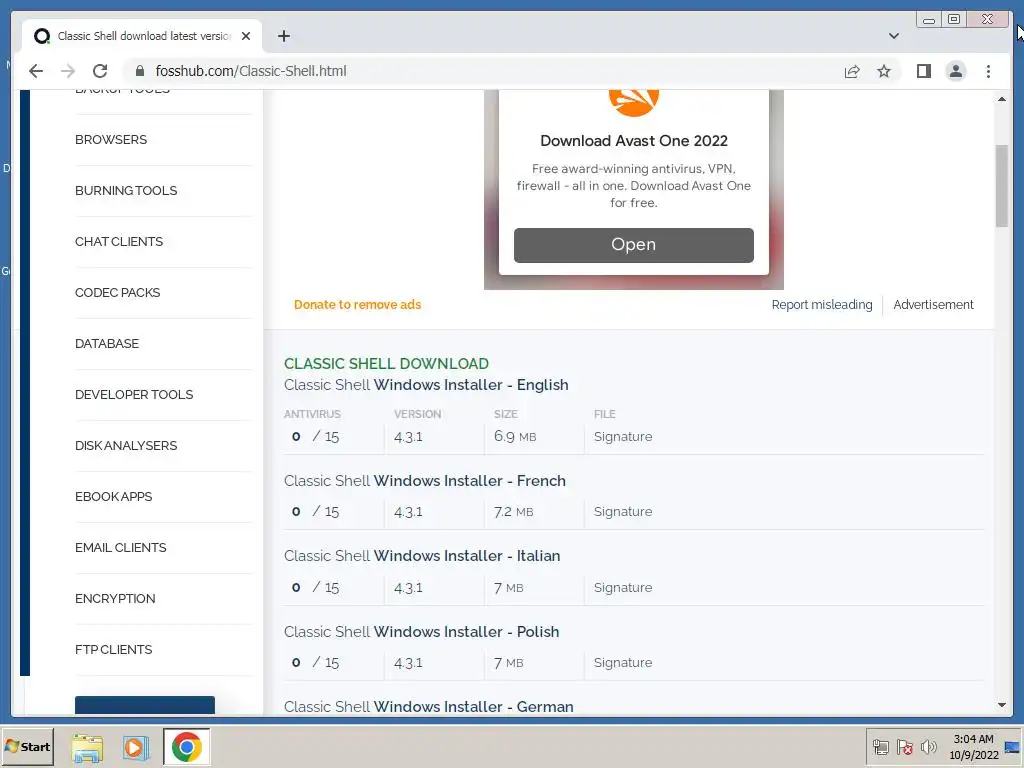The height and width of the screenshot is (768, 1024).
Task: Launch Windows Media Player from taskbar
Action: (136, 747)
